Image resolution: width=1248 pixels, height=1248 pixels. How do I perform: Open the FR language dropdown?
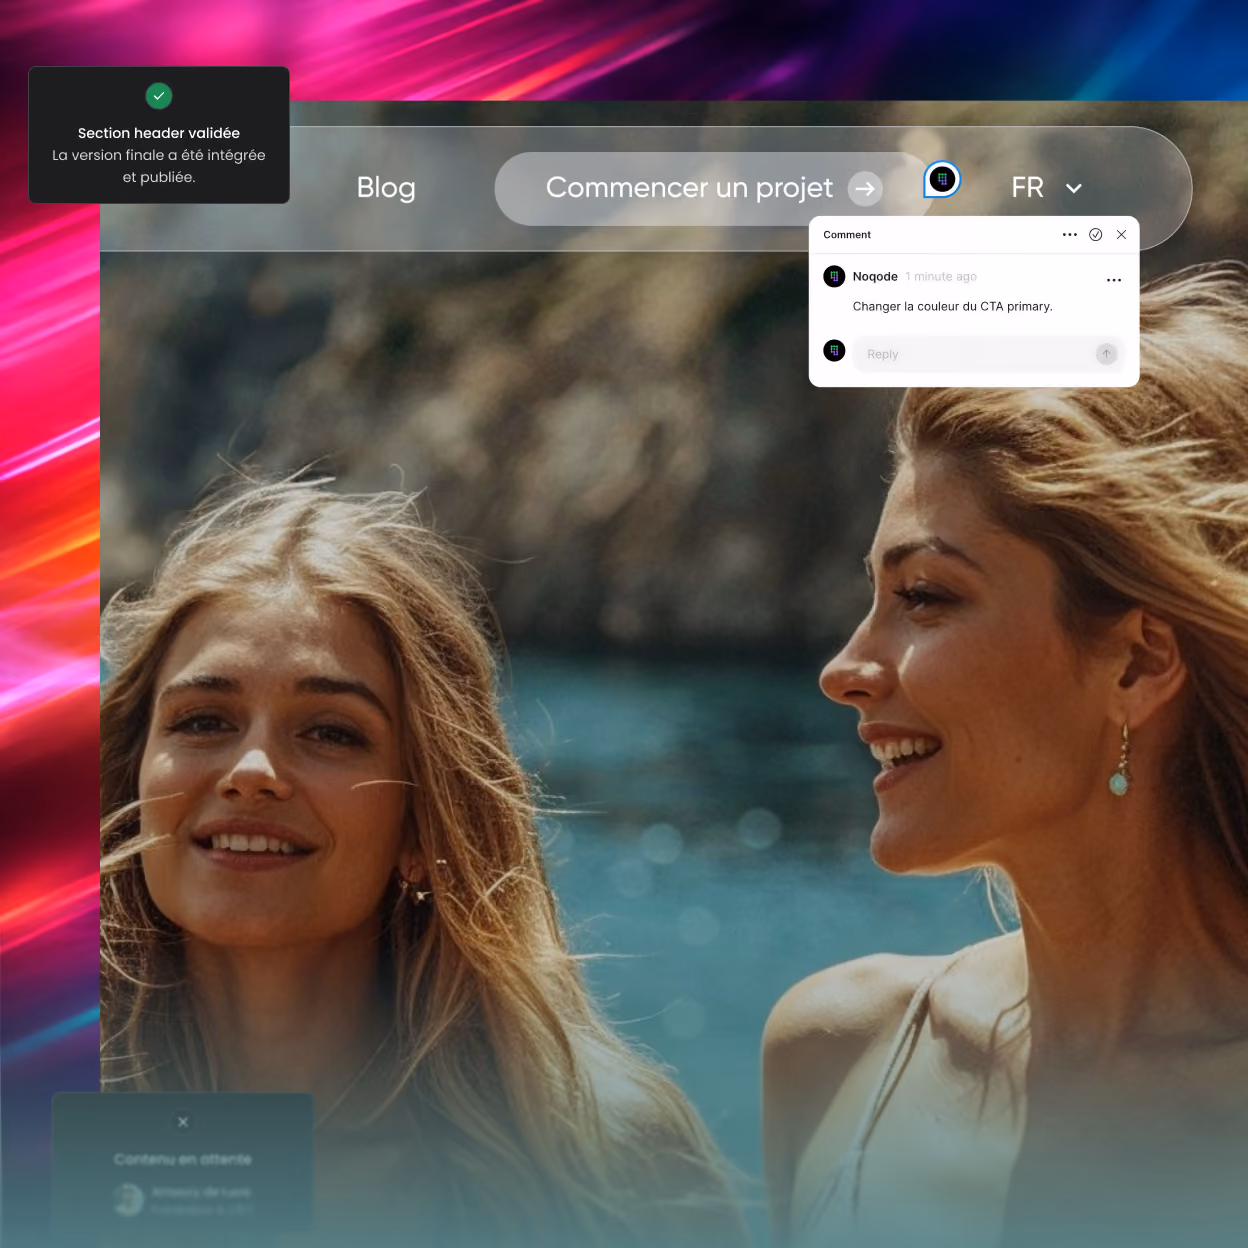(x=1047, y=188)
